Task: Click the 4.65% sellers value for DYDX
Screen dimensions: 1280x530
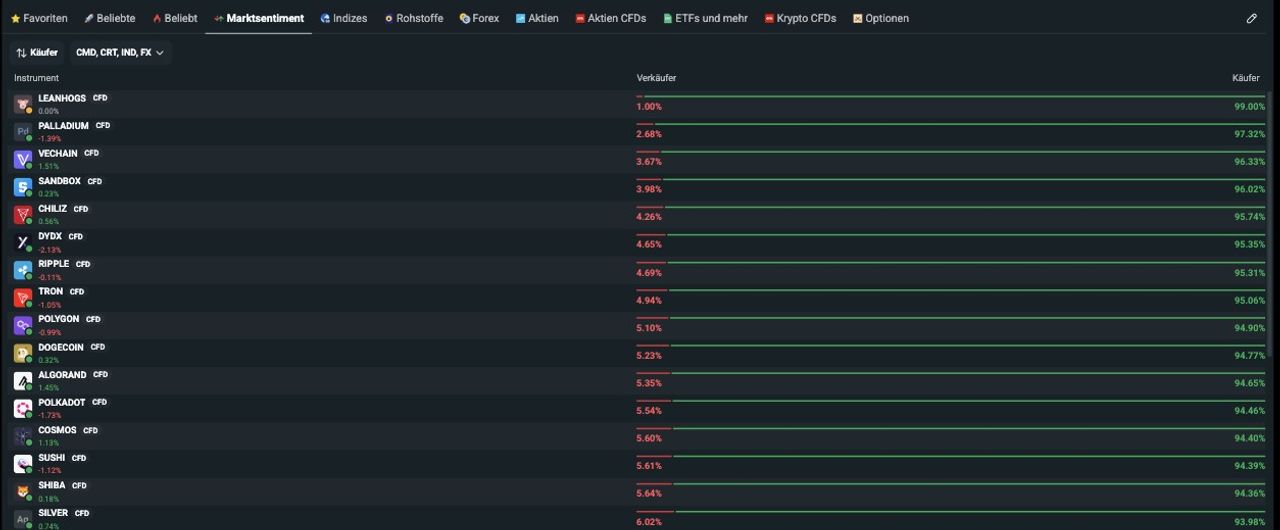Action: point(649,244)
